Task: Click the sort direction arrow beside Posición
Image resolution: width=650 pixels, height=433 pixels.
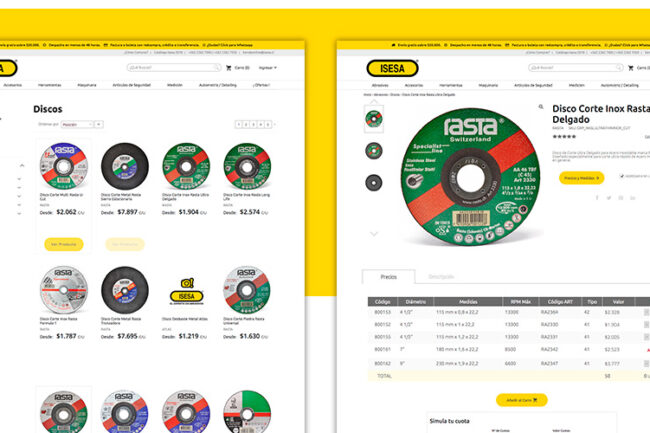Action: (101, 125)
